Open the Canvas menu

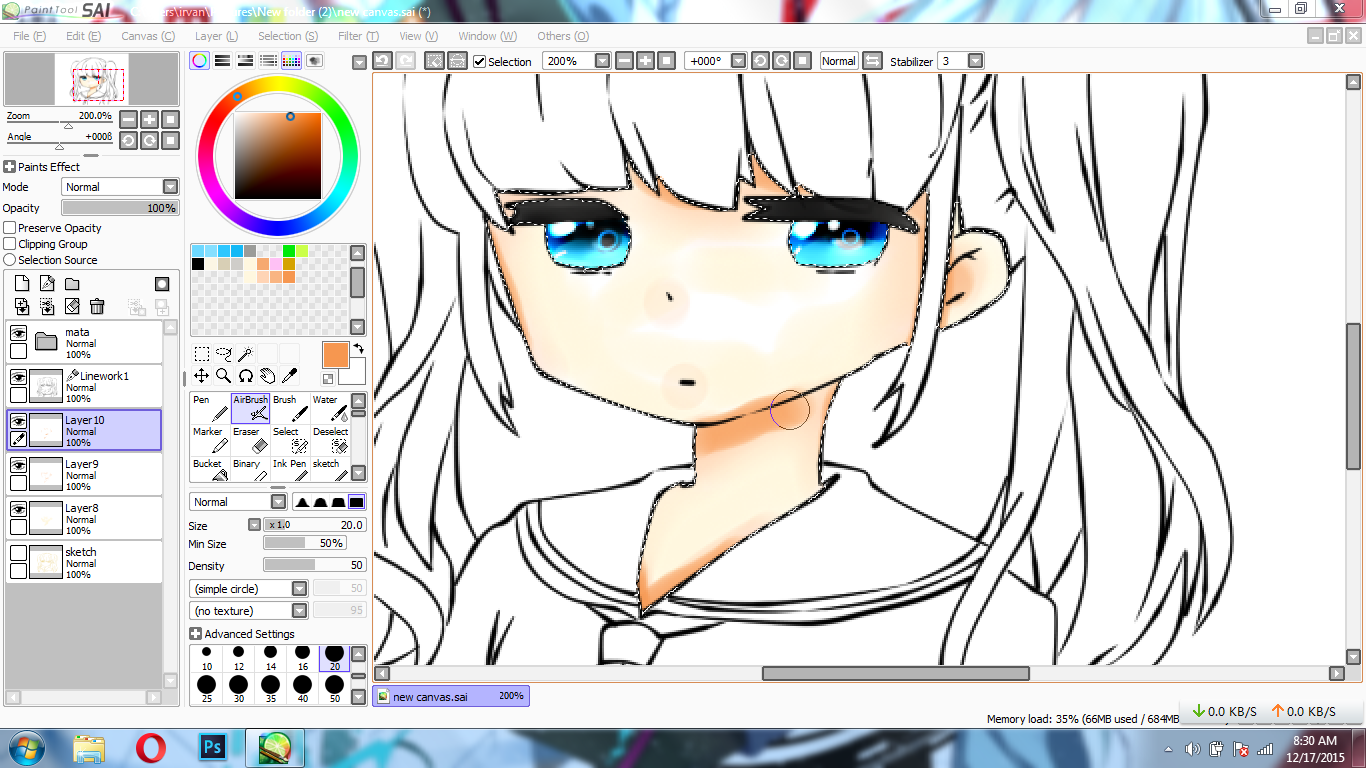148,36
